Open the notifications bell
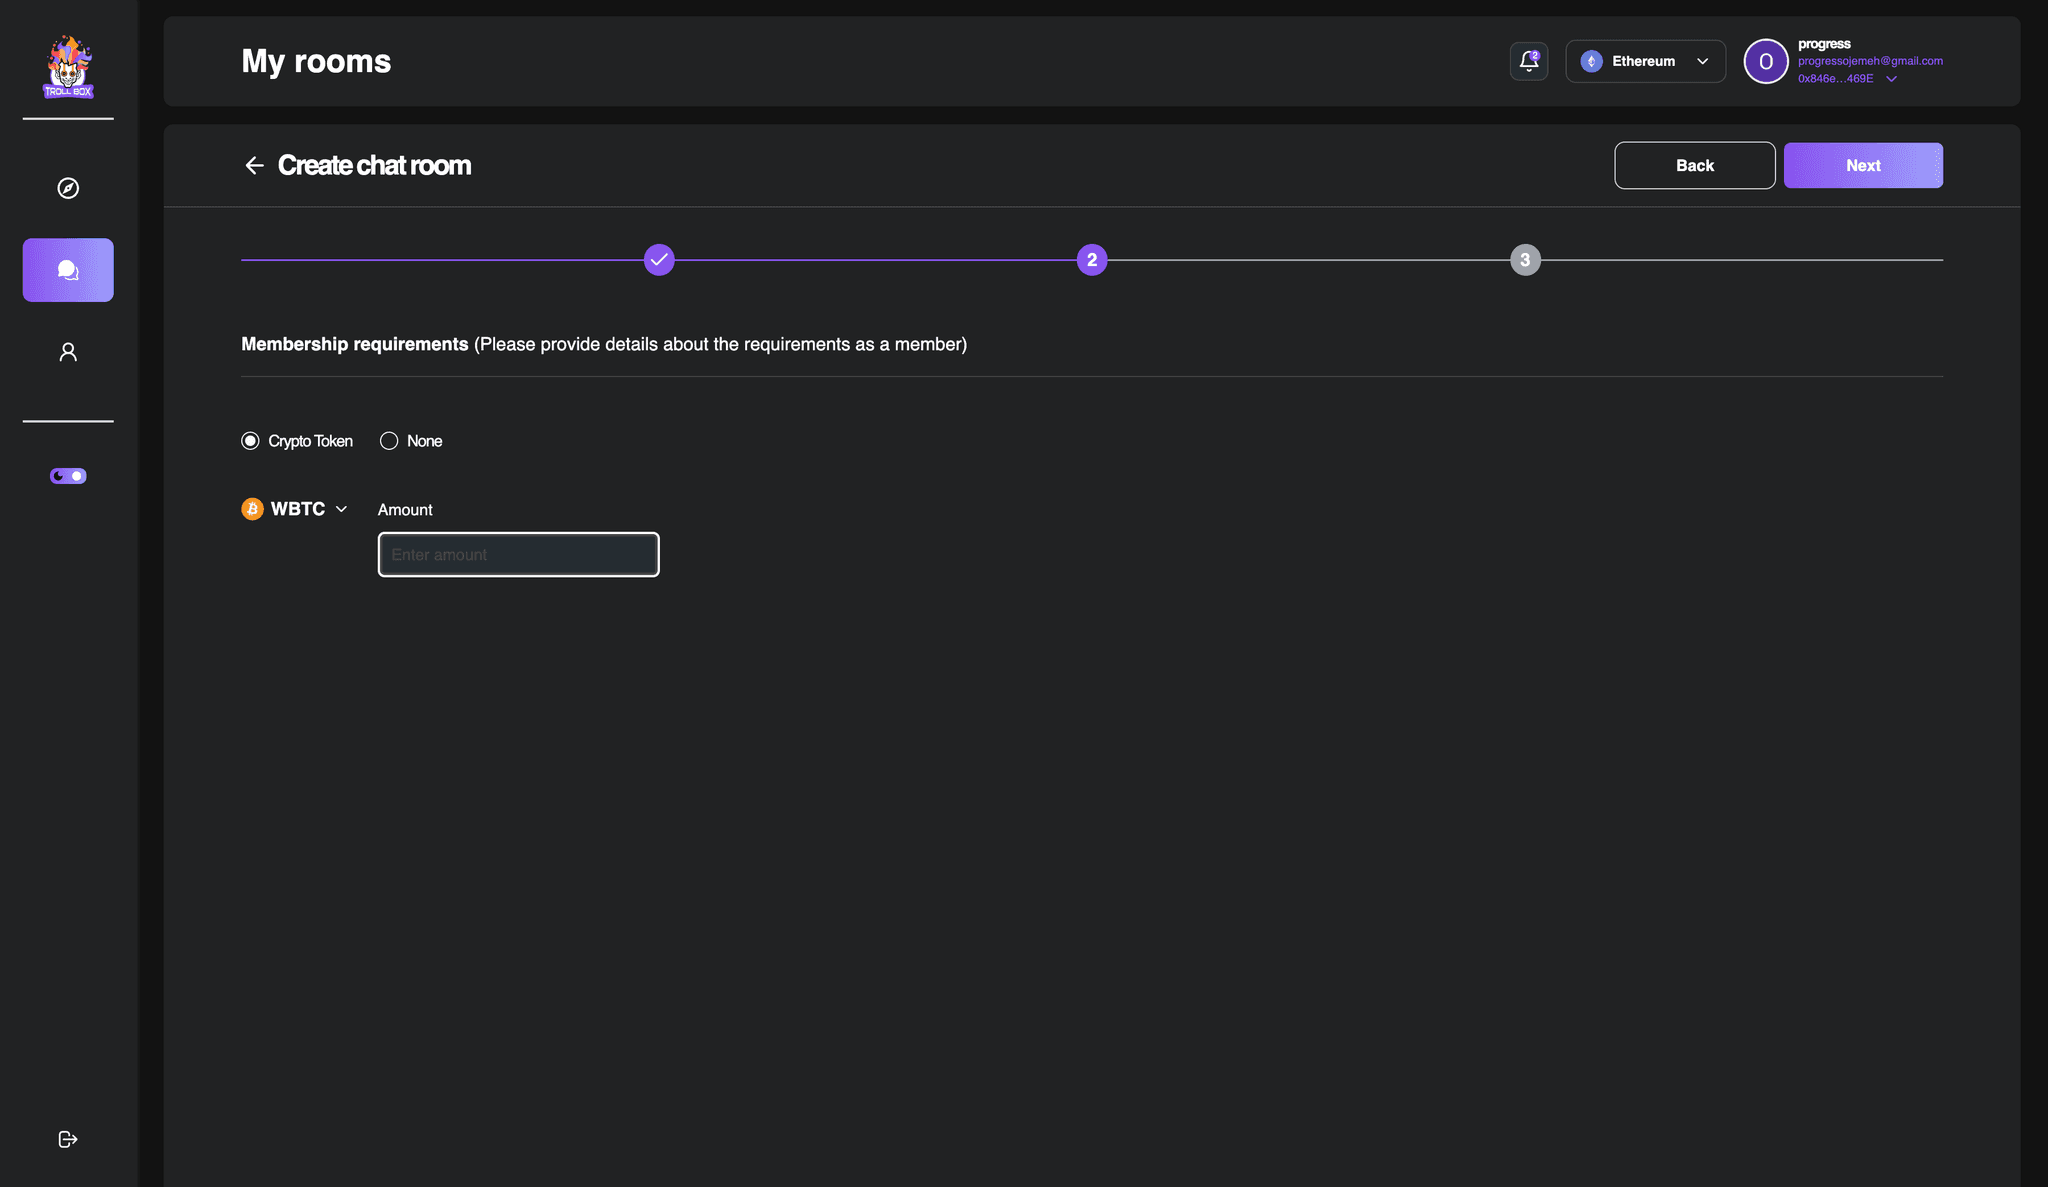Image resolution: width=2048 pixels, height=1187 pixels. (1528, 61)
